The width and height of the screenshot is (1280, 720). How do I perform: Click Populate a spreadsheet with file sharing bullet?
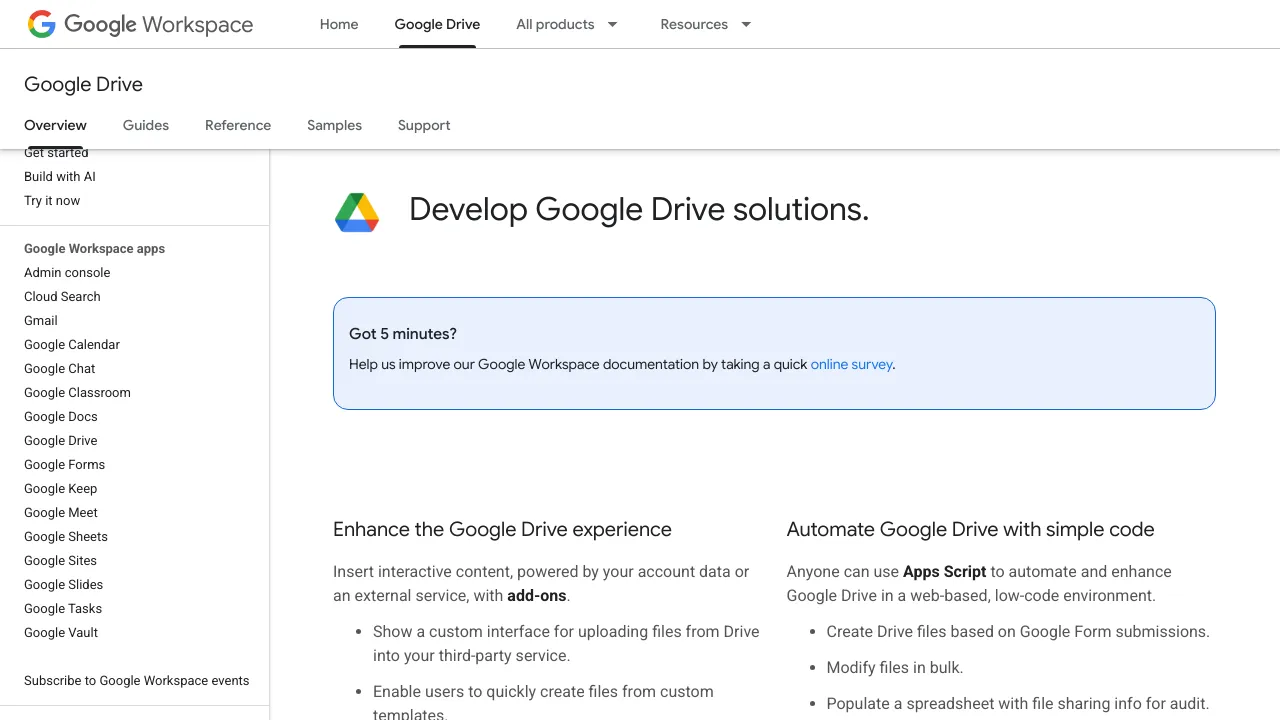pos(1018,704)
